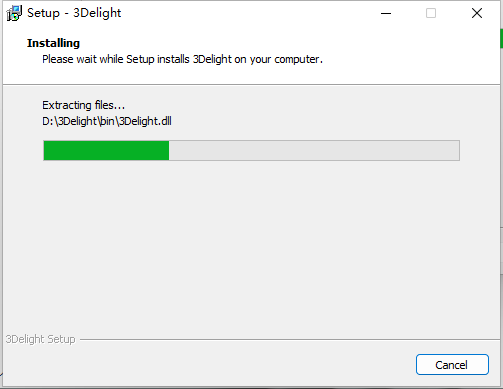Click the "Extracting files..." status label
This screenshot has height=389, width=503.
(x=83, y=105)
